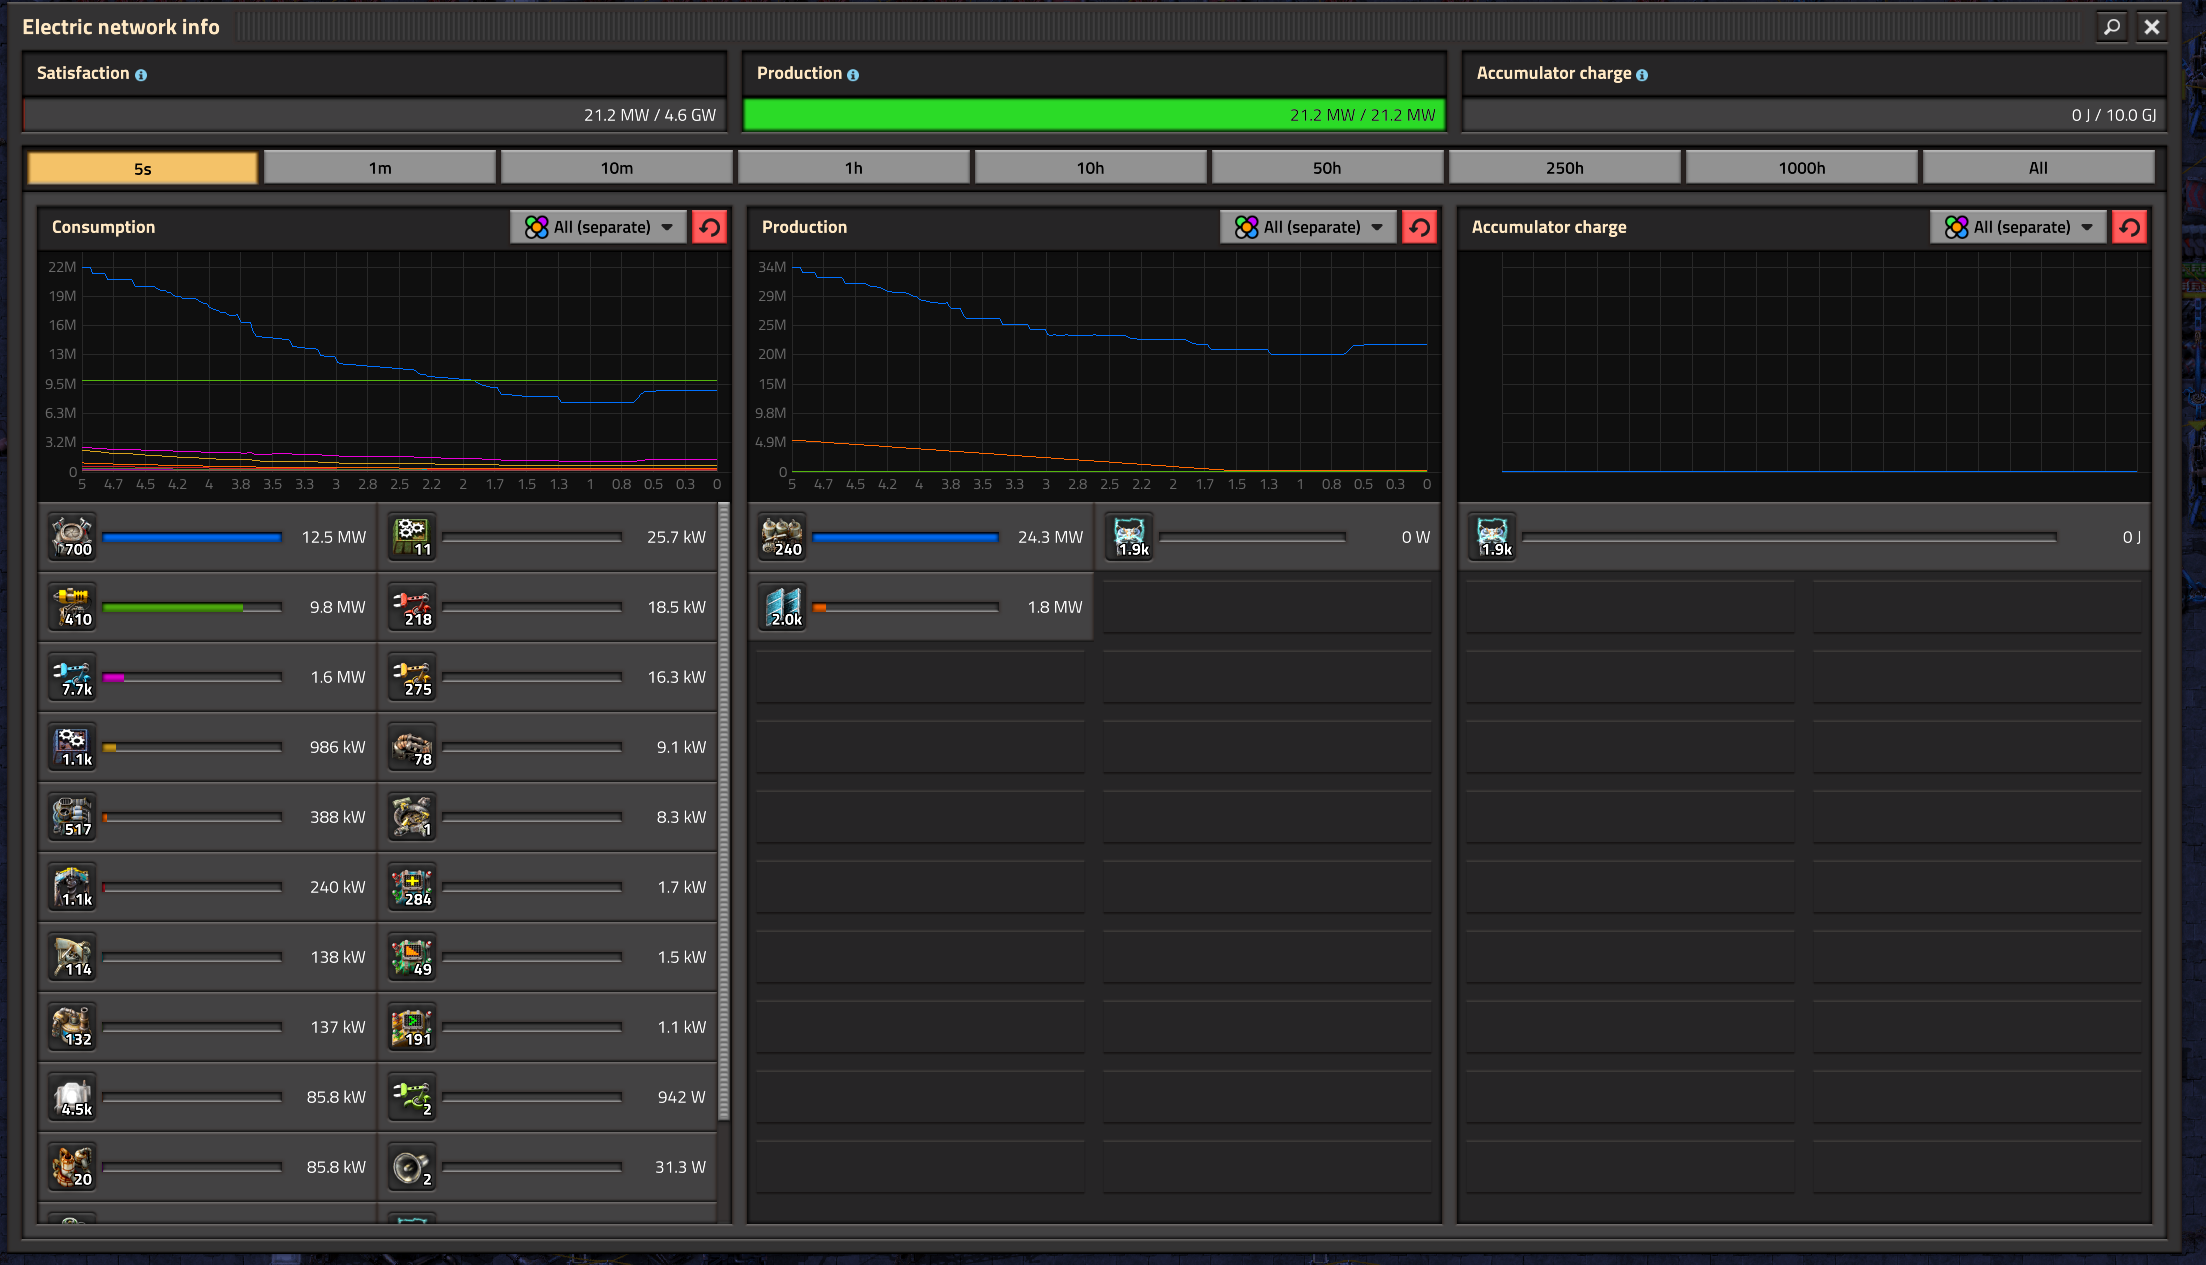Click the consumer icon labeled 132
Screen dimensions: 2206x1265
(x=73, y=1027)
